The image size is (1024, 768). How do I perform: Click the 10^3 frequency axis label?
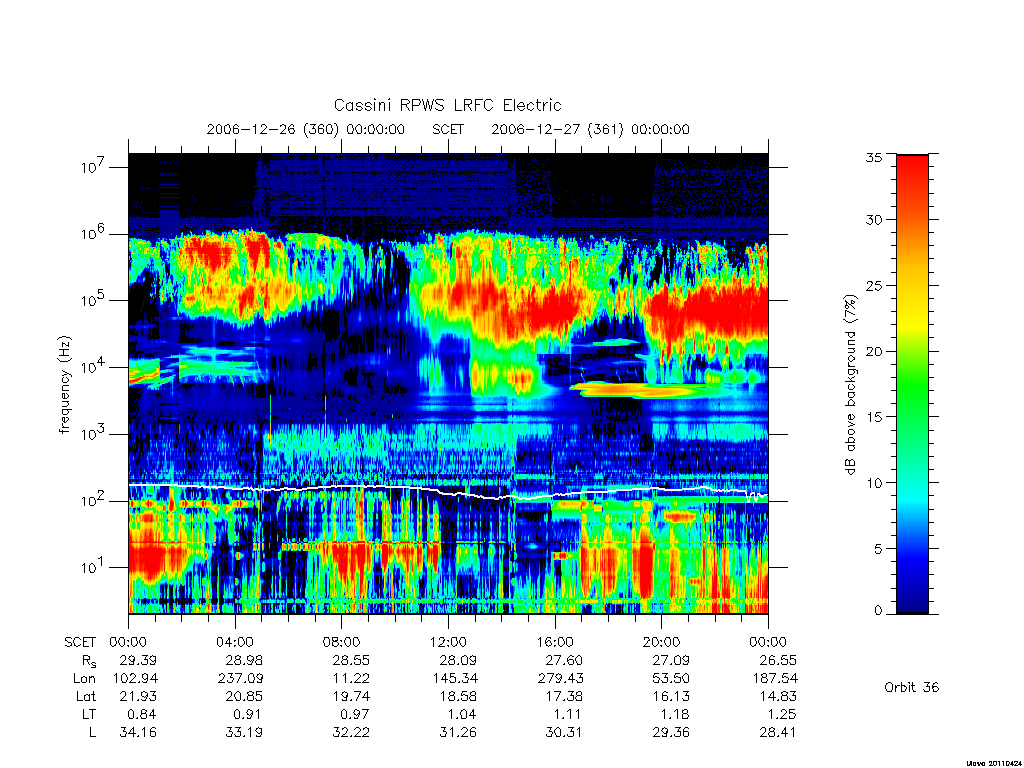pos(95,434)
